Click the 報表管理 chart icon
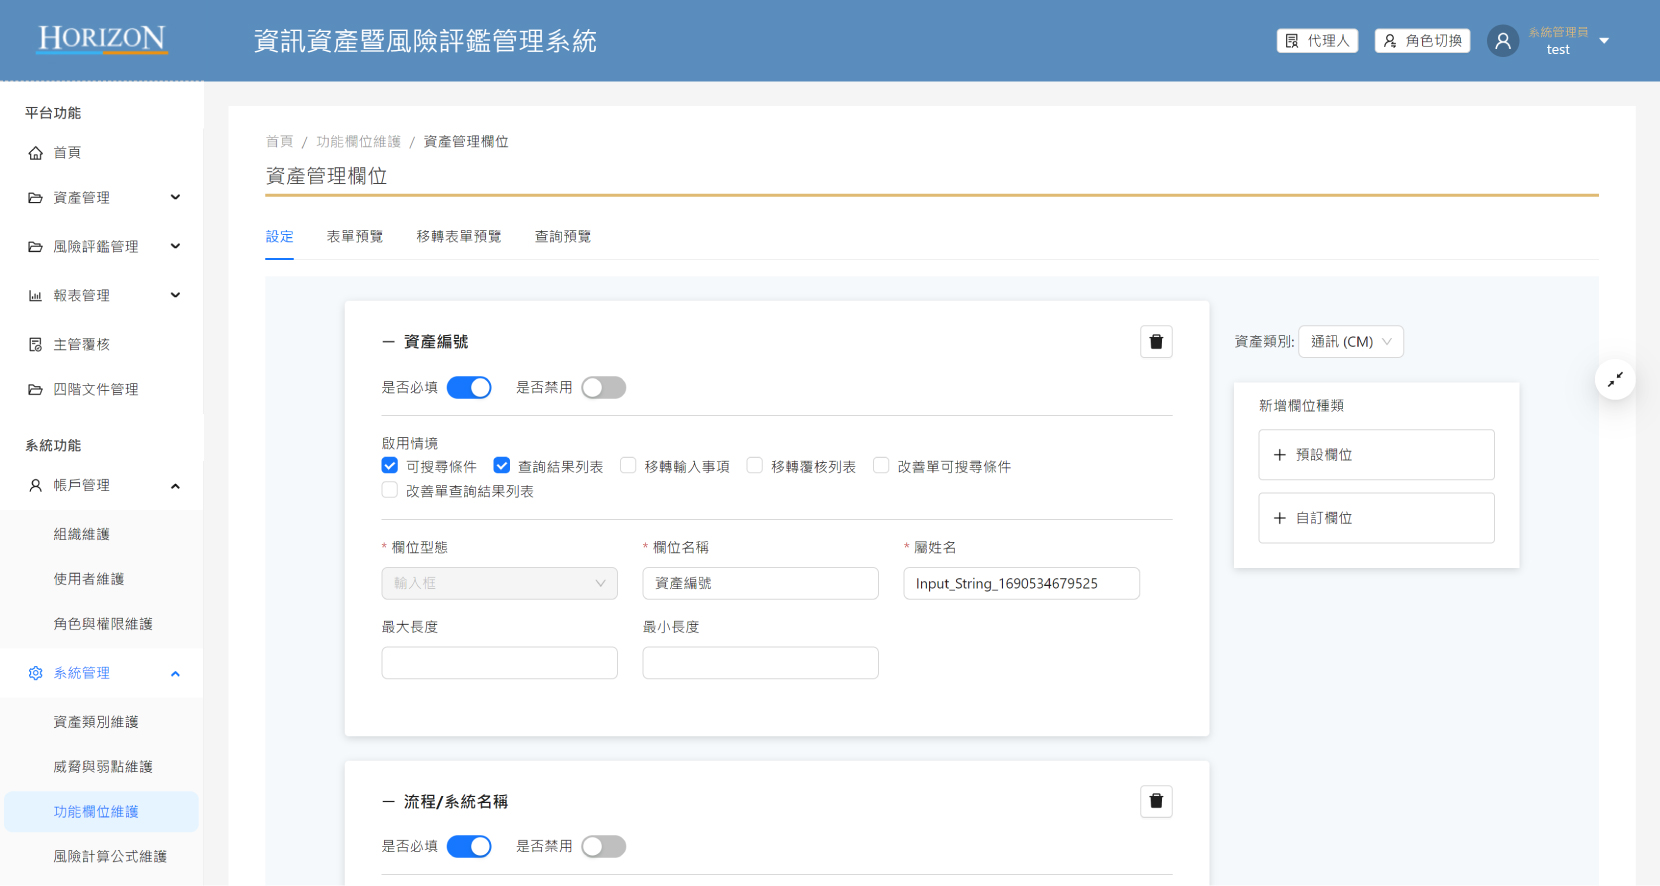1660x886 pixels. click(x=36, y=296)
